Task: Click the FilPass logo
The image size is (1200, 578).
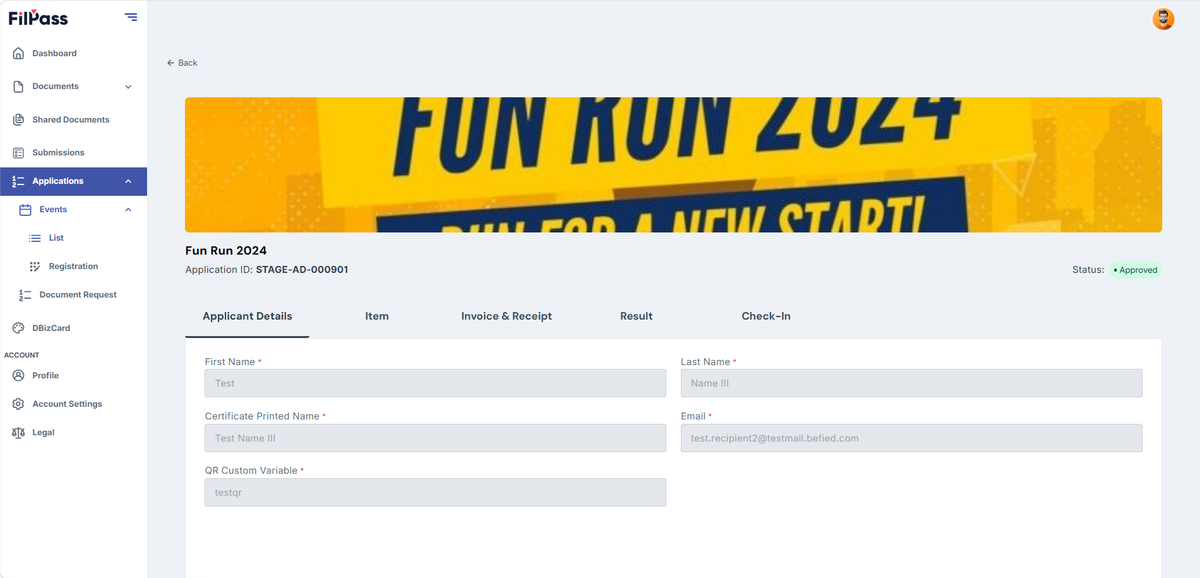Action: coord(38,17)
